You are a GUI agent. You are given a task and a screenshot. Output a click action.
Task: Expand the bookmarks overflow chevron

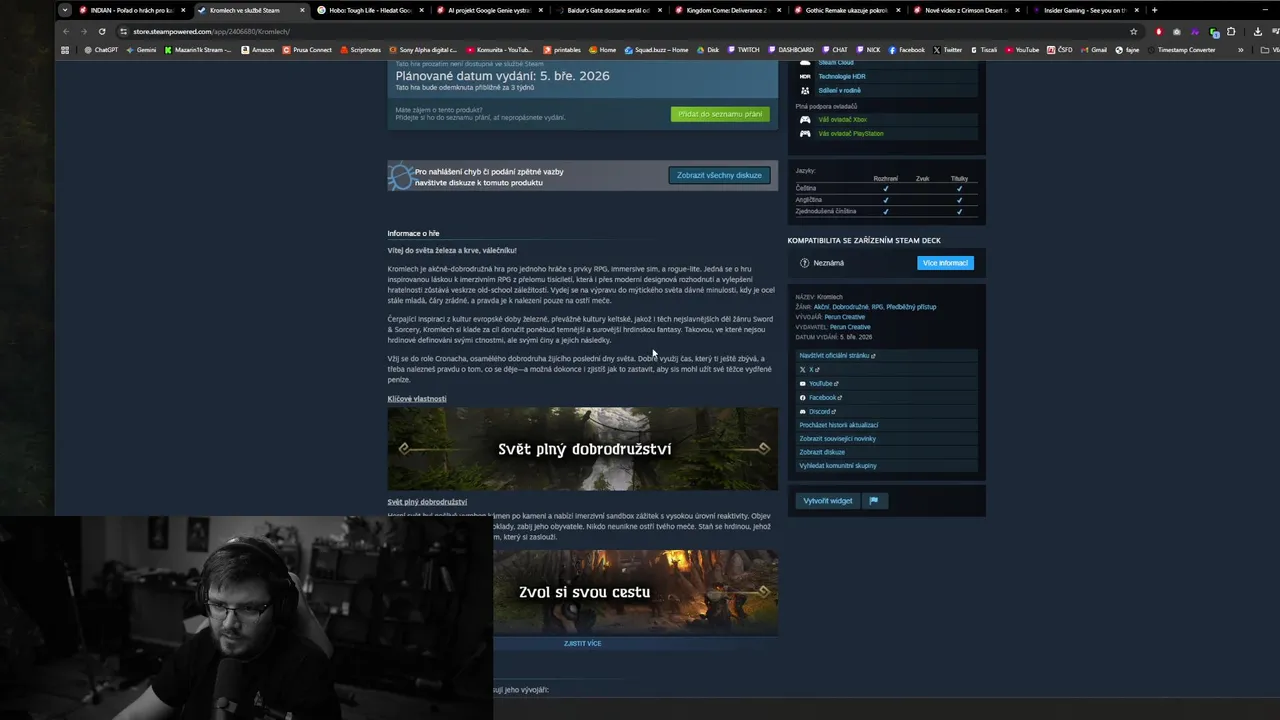coord(1241,50)
